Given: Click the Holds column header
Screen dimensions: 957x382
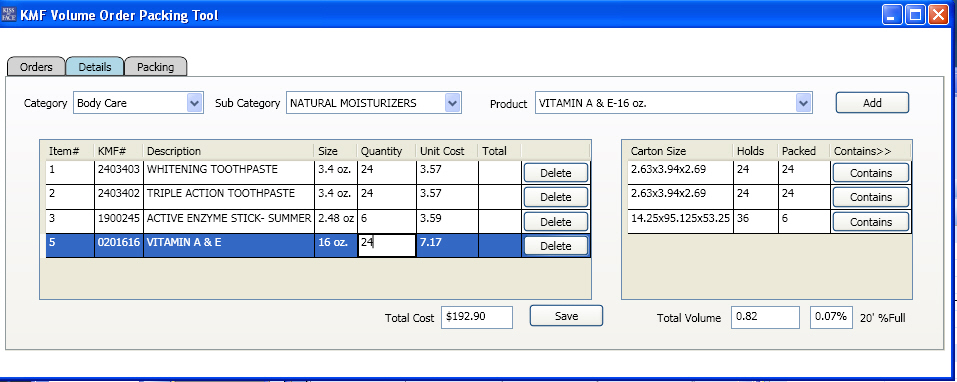Looking at the screenshot, I should tap(756, 151).
